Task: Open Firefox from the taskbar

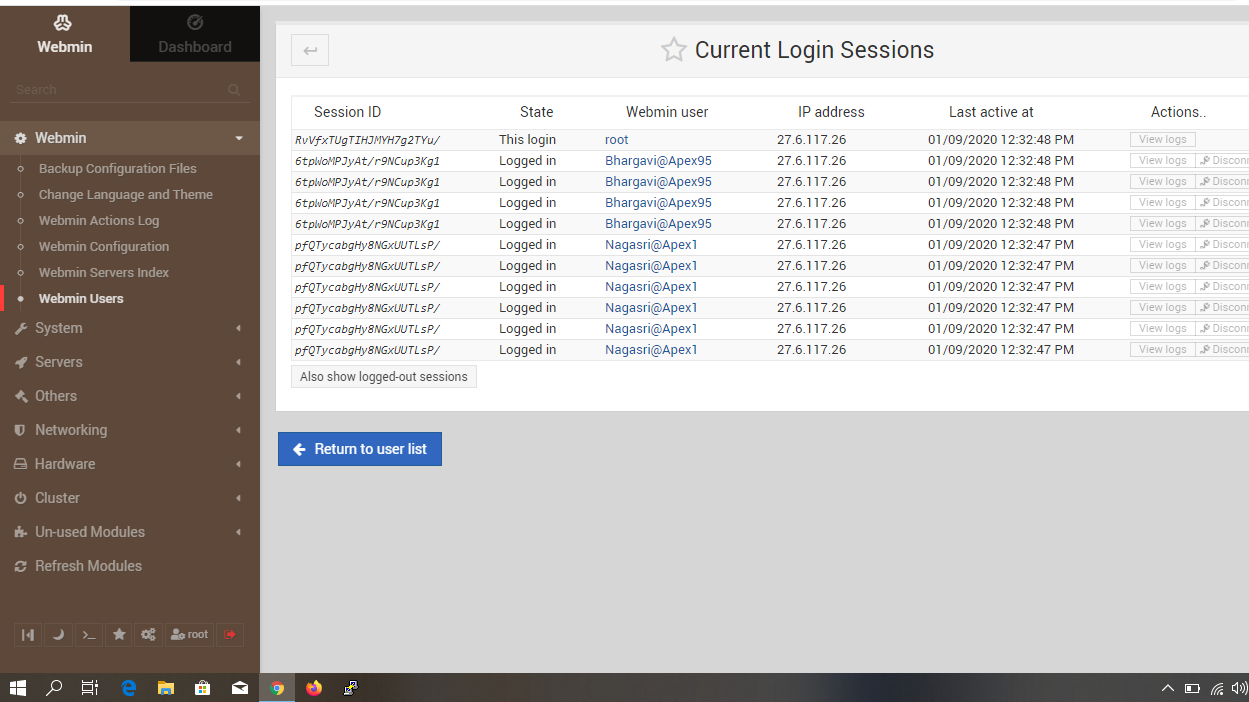Action: [313, 688]
